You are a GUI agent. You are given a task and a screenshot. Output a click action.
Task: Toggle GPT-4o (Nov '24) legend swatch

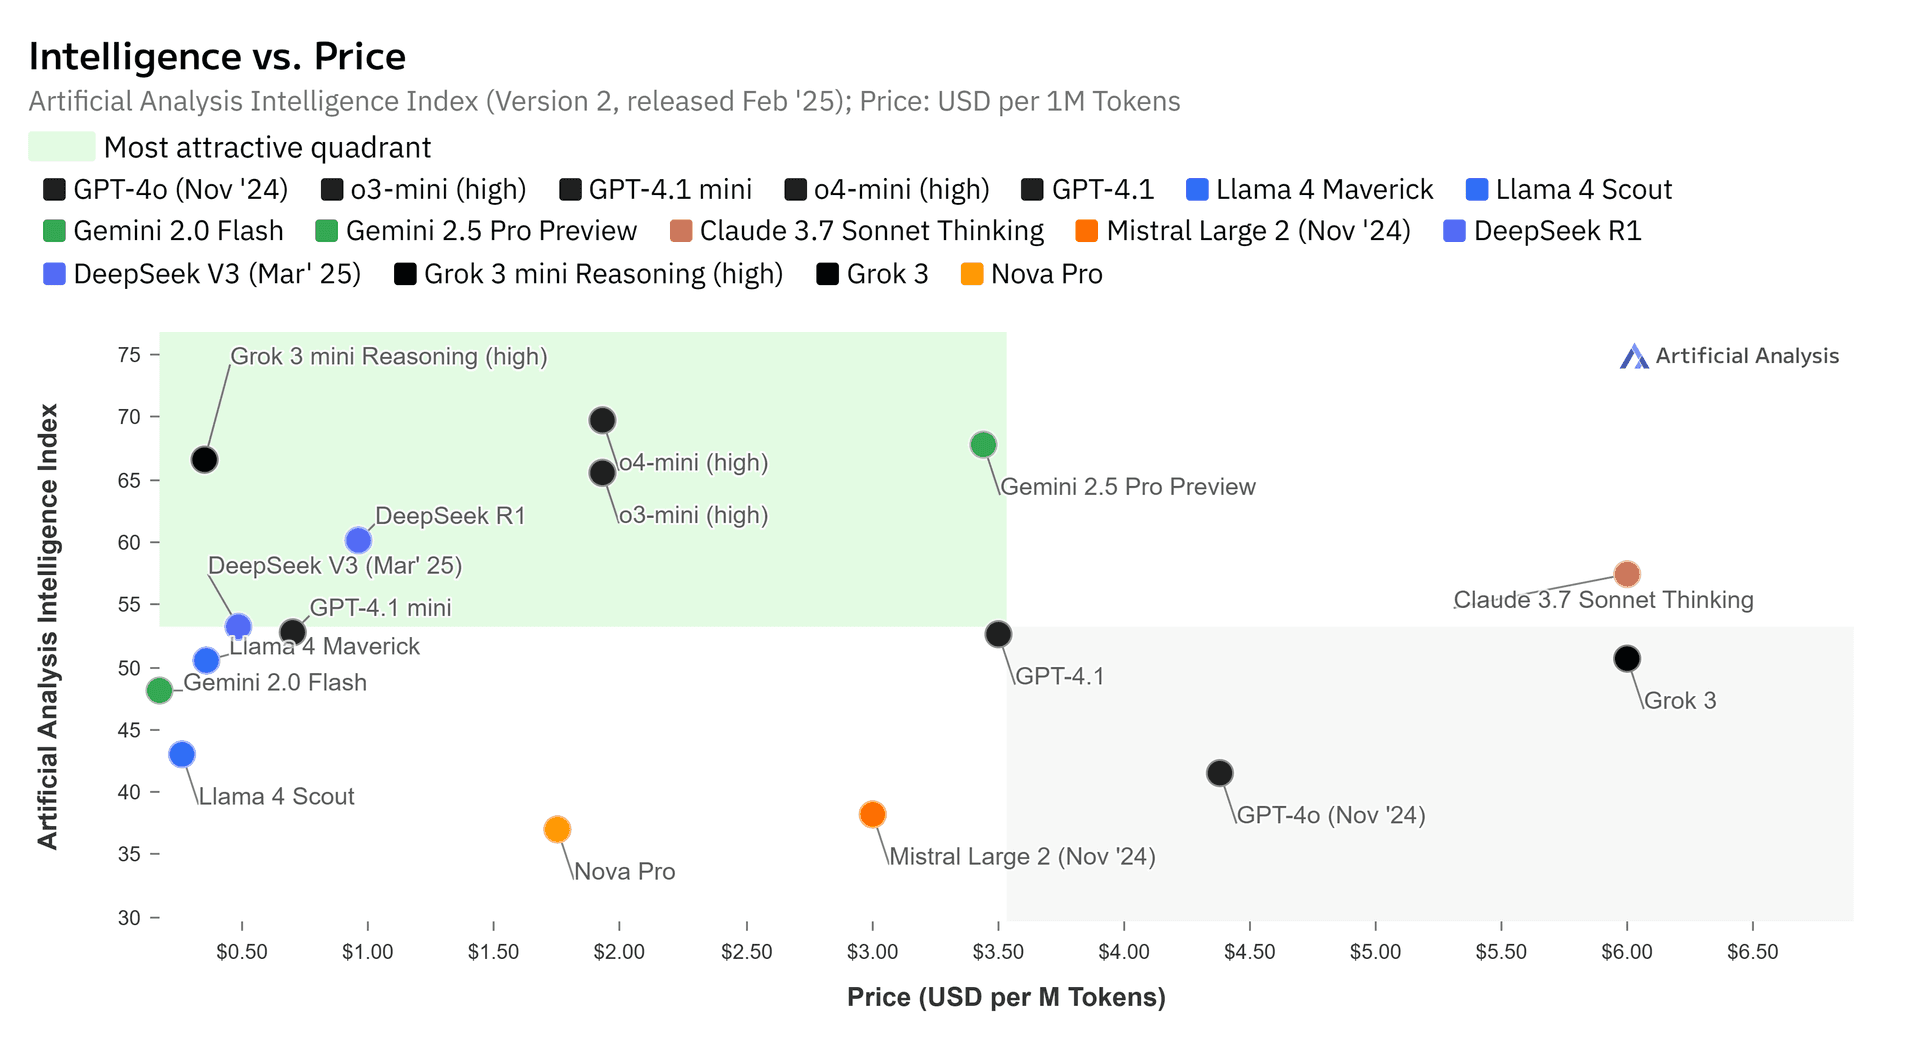coord(55,190)
